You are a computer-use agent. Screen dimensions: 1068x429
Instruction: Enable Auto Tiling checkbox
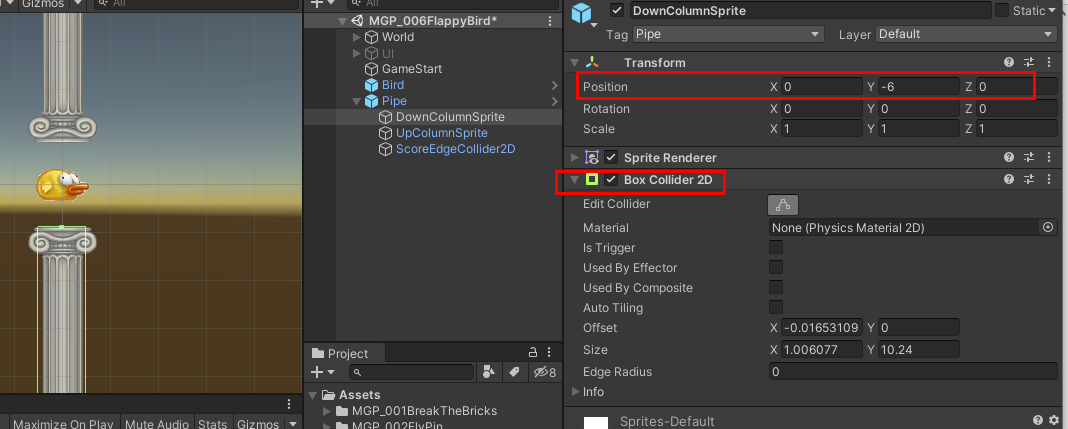pyautogui.click(x=776, y=307)
